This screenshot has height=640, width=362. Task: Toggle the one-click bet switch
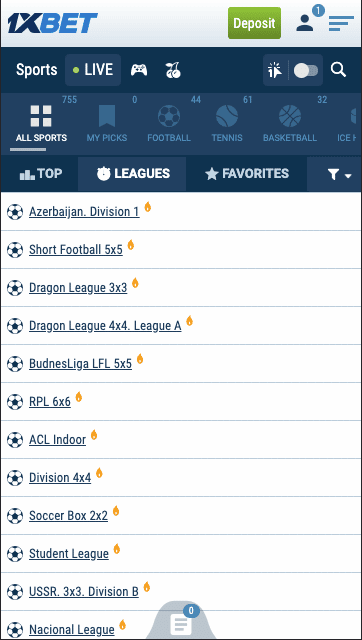point(306,70)
